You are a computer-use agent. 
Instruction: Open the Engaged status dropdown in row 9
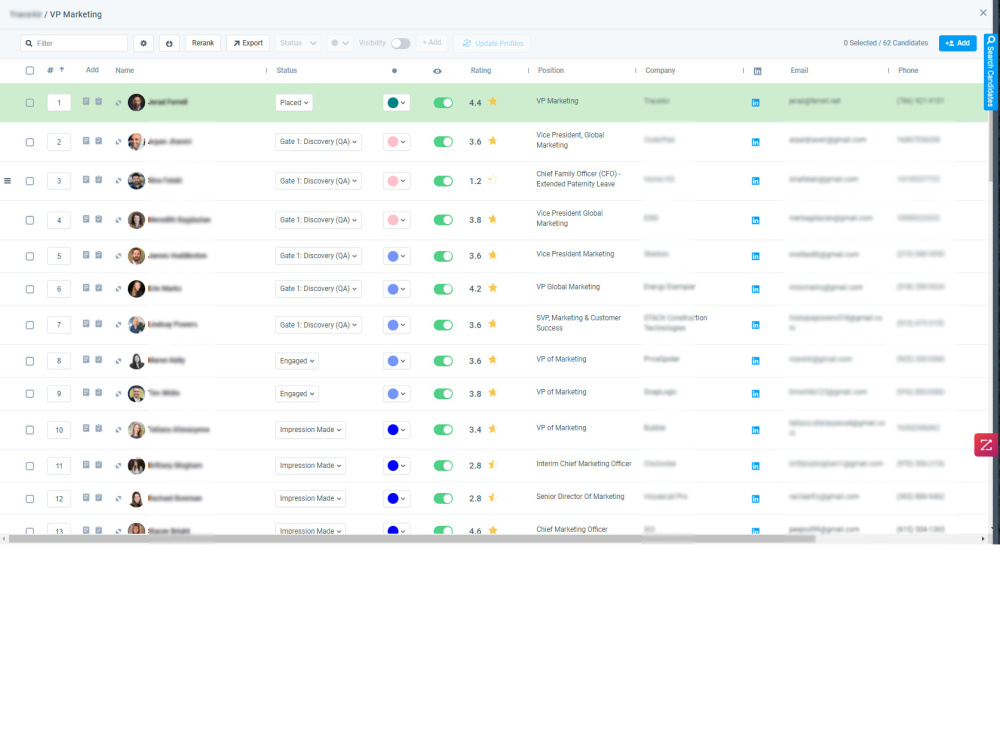[297, 393]
